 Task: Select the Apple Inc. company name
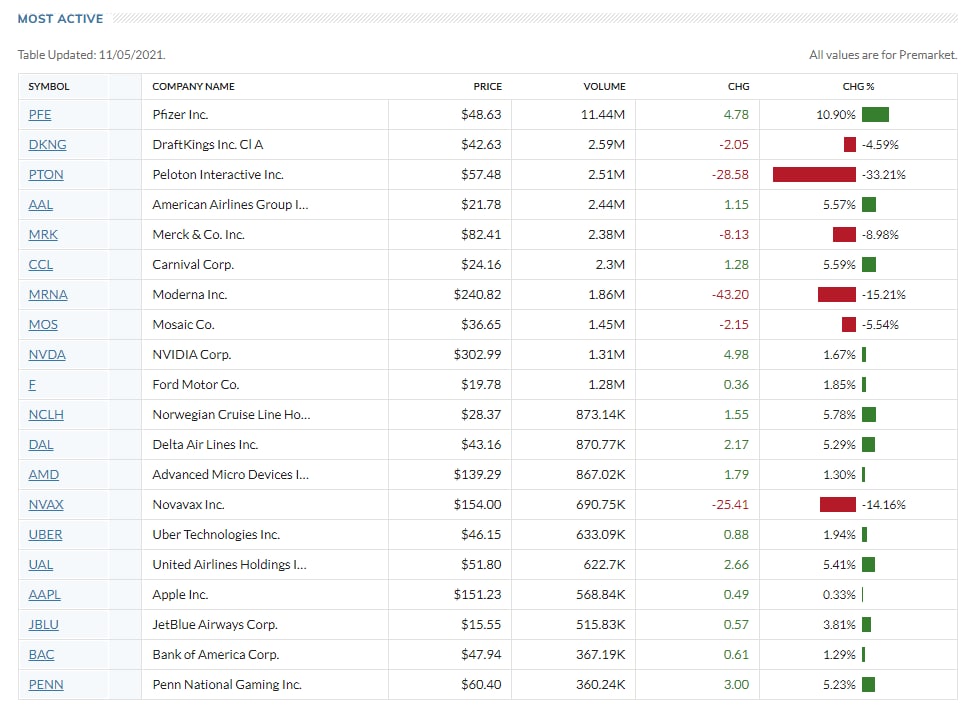[180, 594]
